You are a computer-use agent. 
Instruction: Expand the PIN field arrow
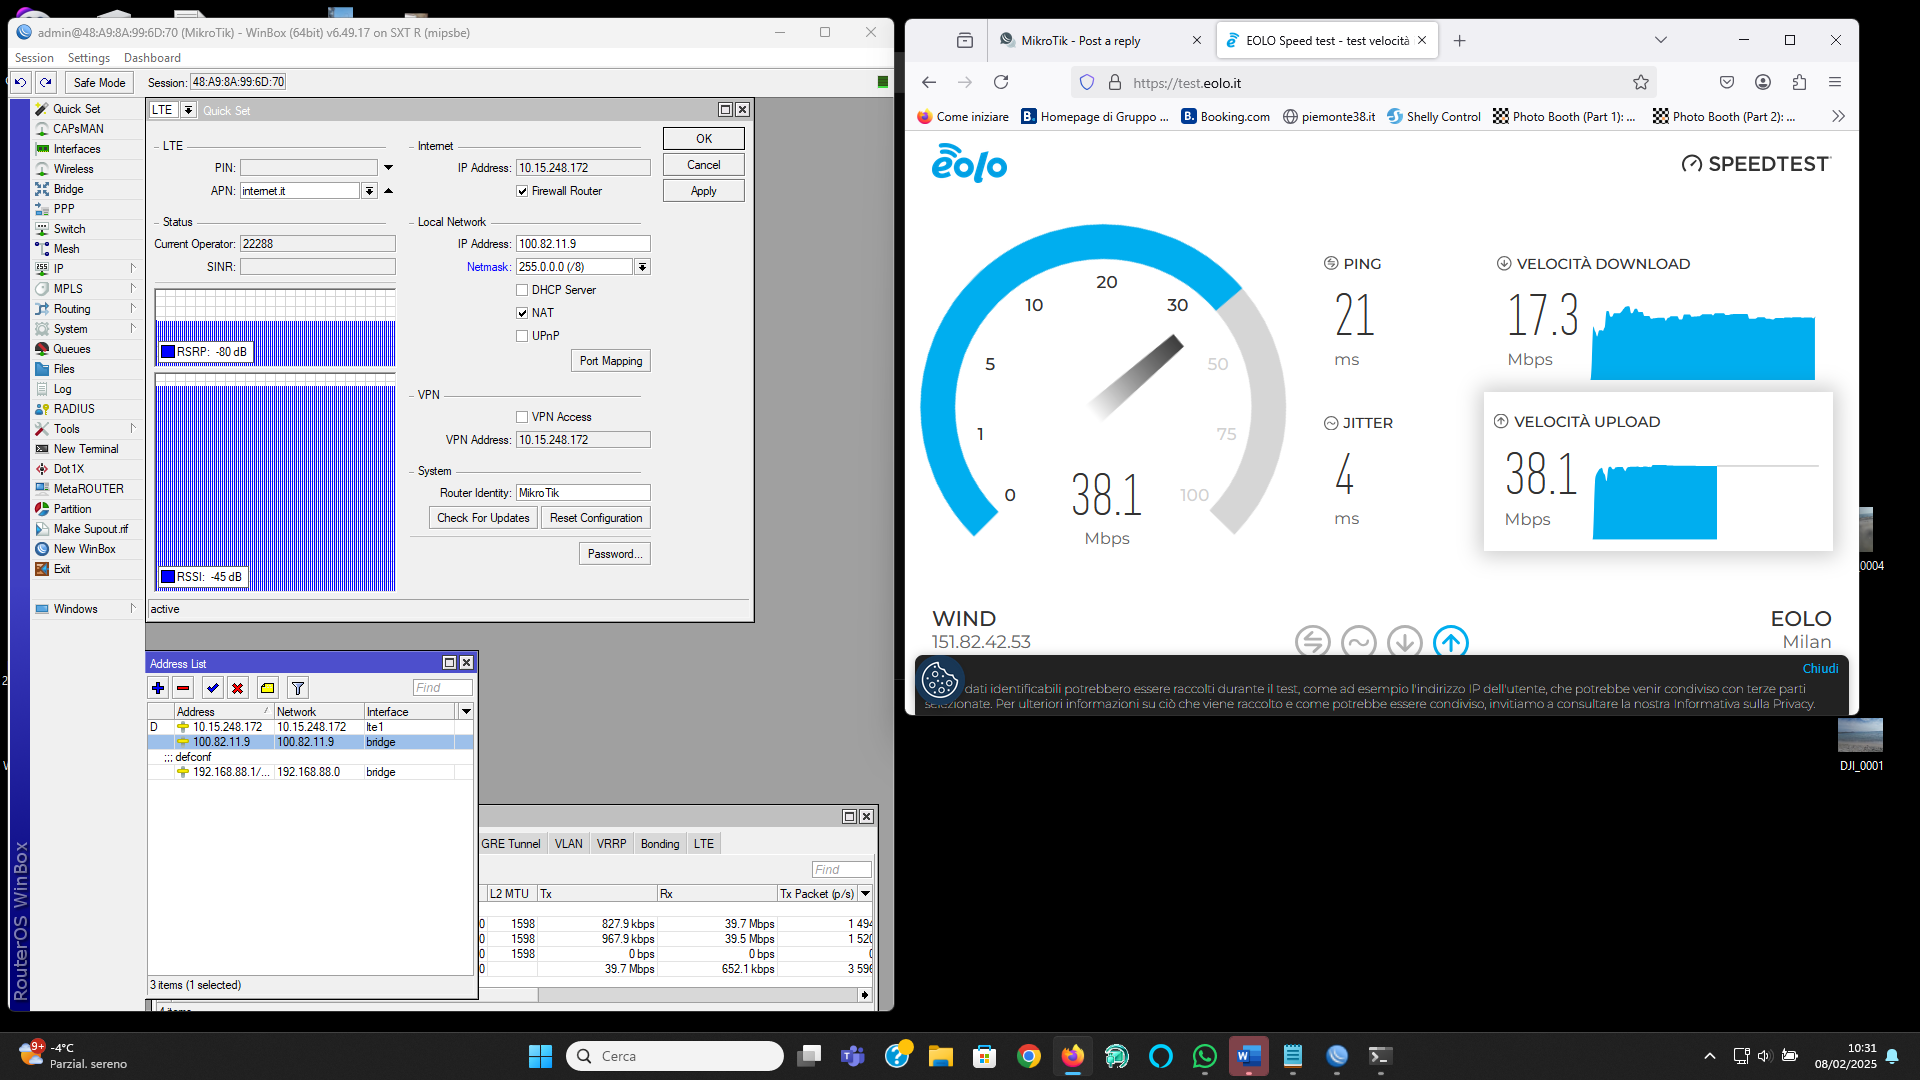389,168
